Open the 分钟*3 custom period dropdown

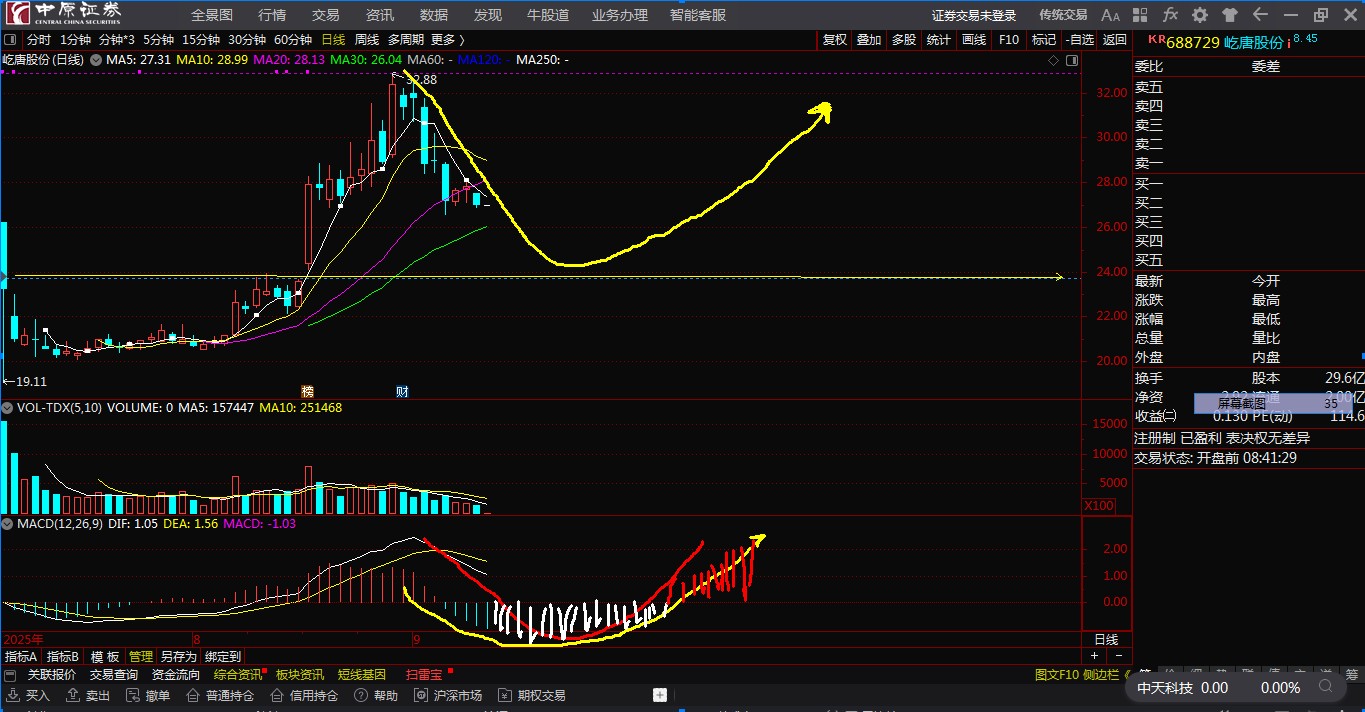[x=117, y=40]
